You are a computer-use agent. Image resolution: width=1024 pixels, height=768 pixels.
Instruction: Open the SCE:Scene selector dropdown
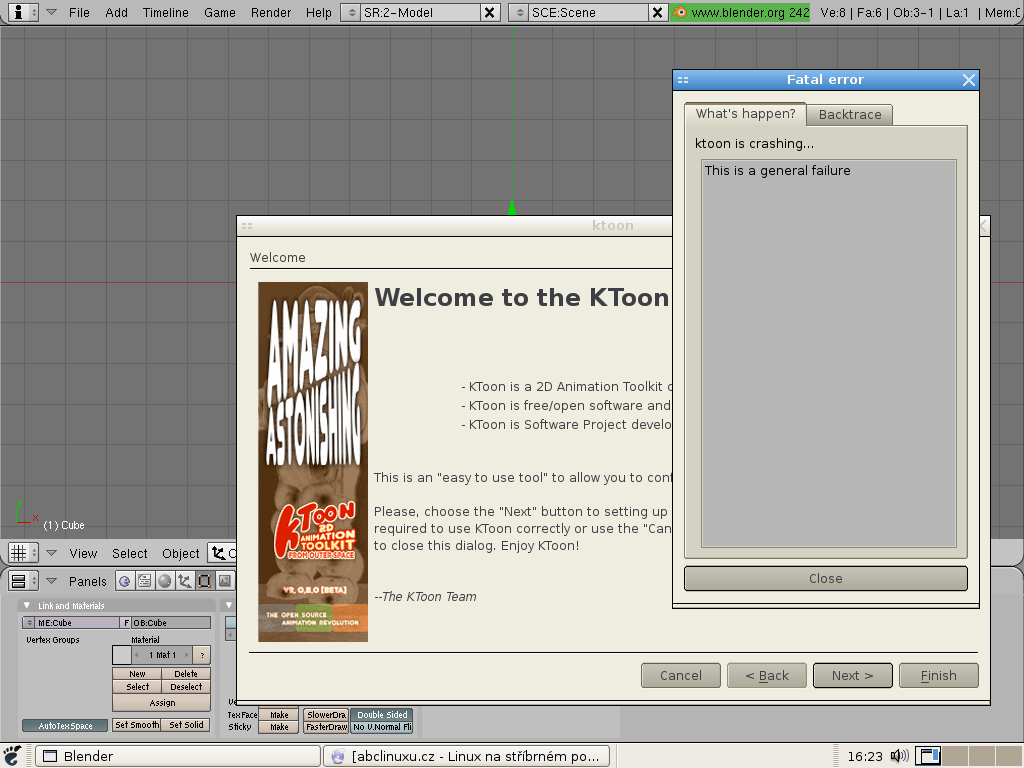click(519, 12)
